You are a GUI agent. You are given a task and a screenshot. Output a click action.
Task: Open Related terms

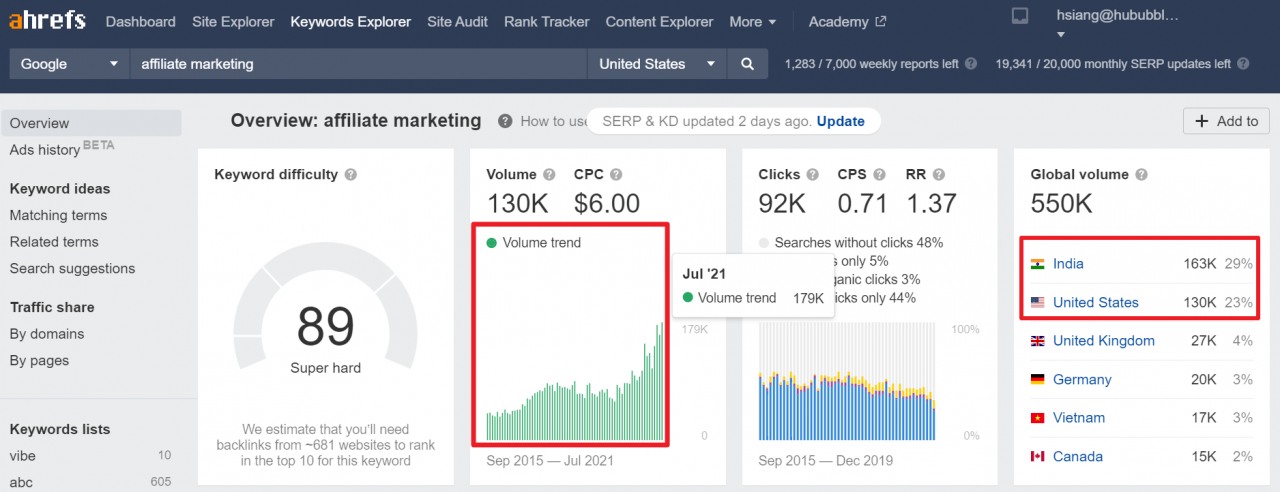pyautogui.click(x=54, y=242)
